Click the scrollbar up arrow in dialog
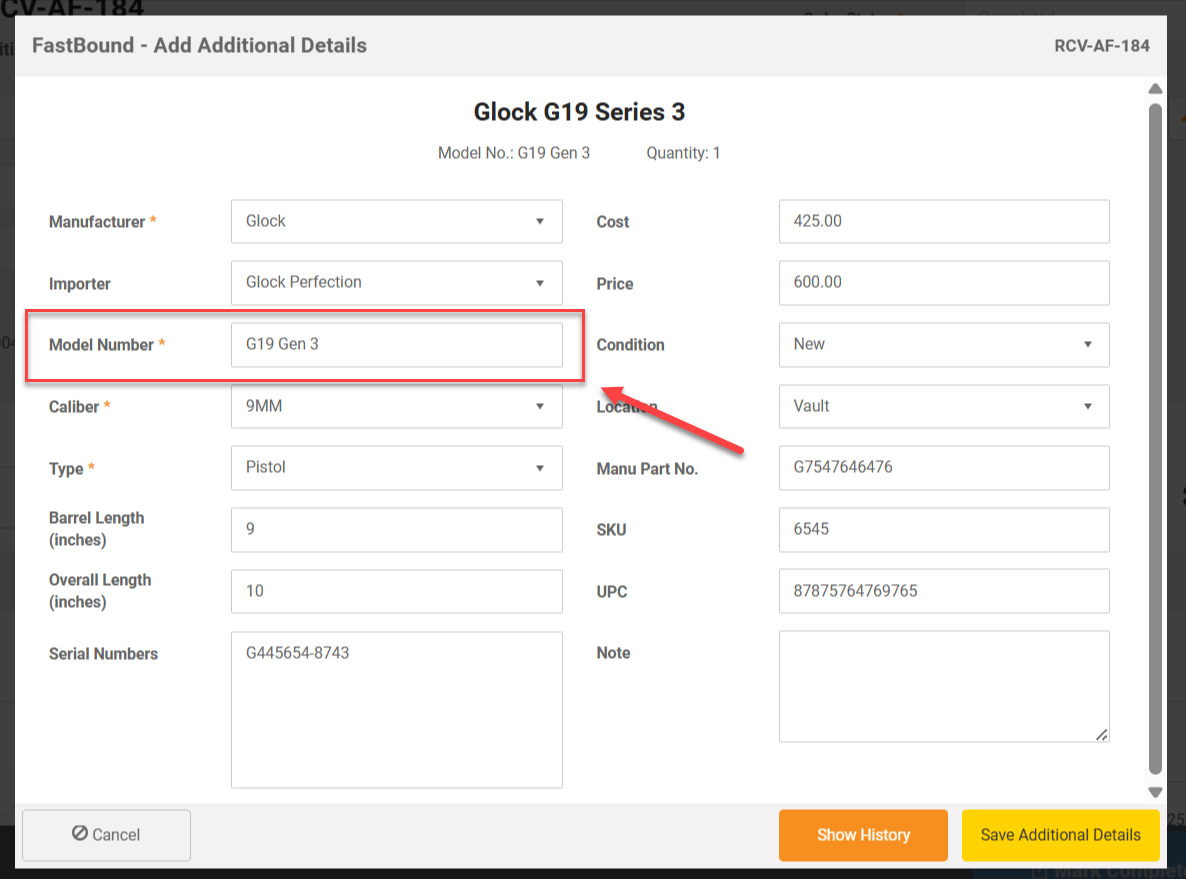Viewport: 1186px width, 879px height. tap(1155, 89)
